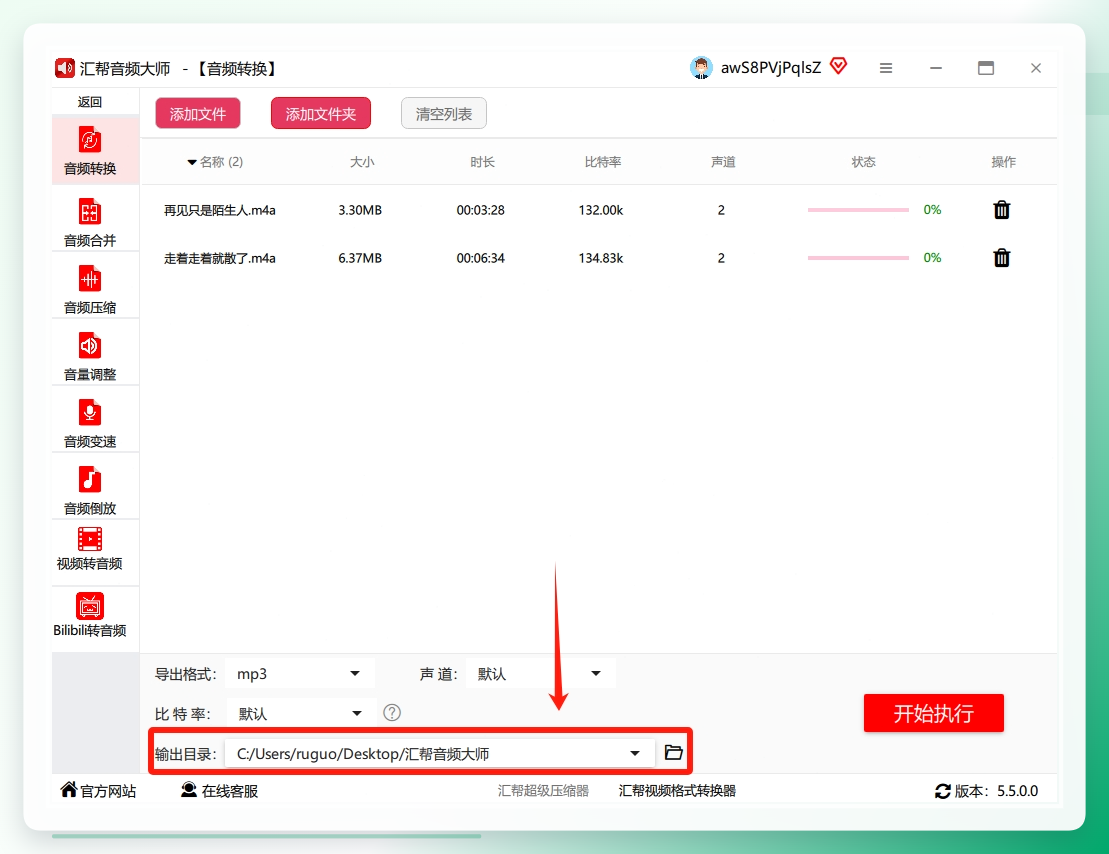Click the version number 5.5.0.0

1018,791
